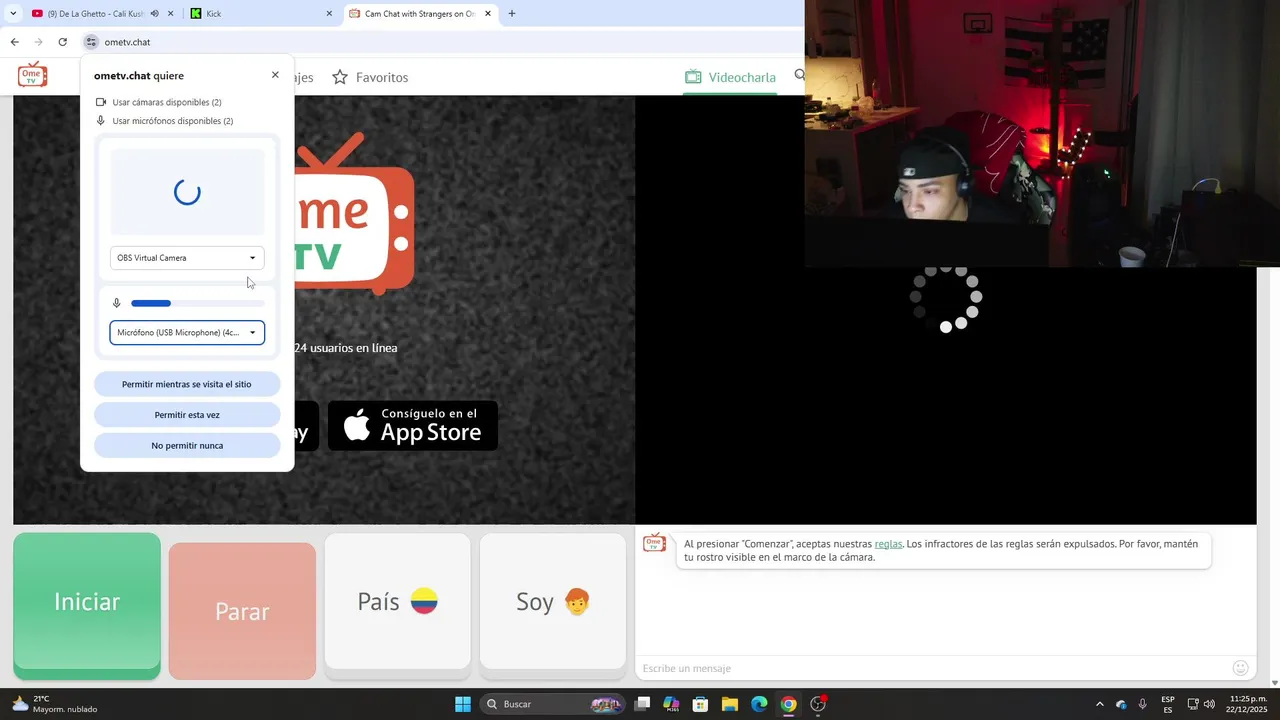The height and width of the screenshot is (720, 1280).
Task: Open Google Chrome from taskbar
Action: [788, 704]
